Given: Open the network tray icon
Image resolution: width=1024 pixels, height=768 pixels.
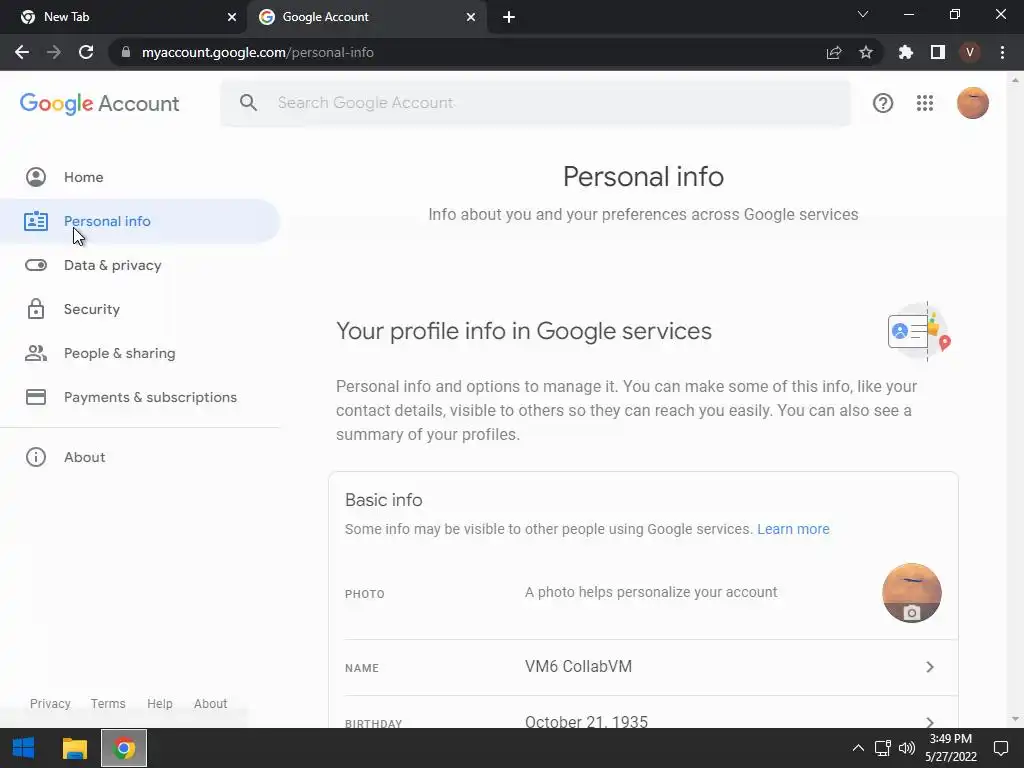Looking at the screenshot, I should click(882, 748).
